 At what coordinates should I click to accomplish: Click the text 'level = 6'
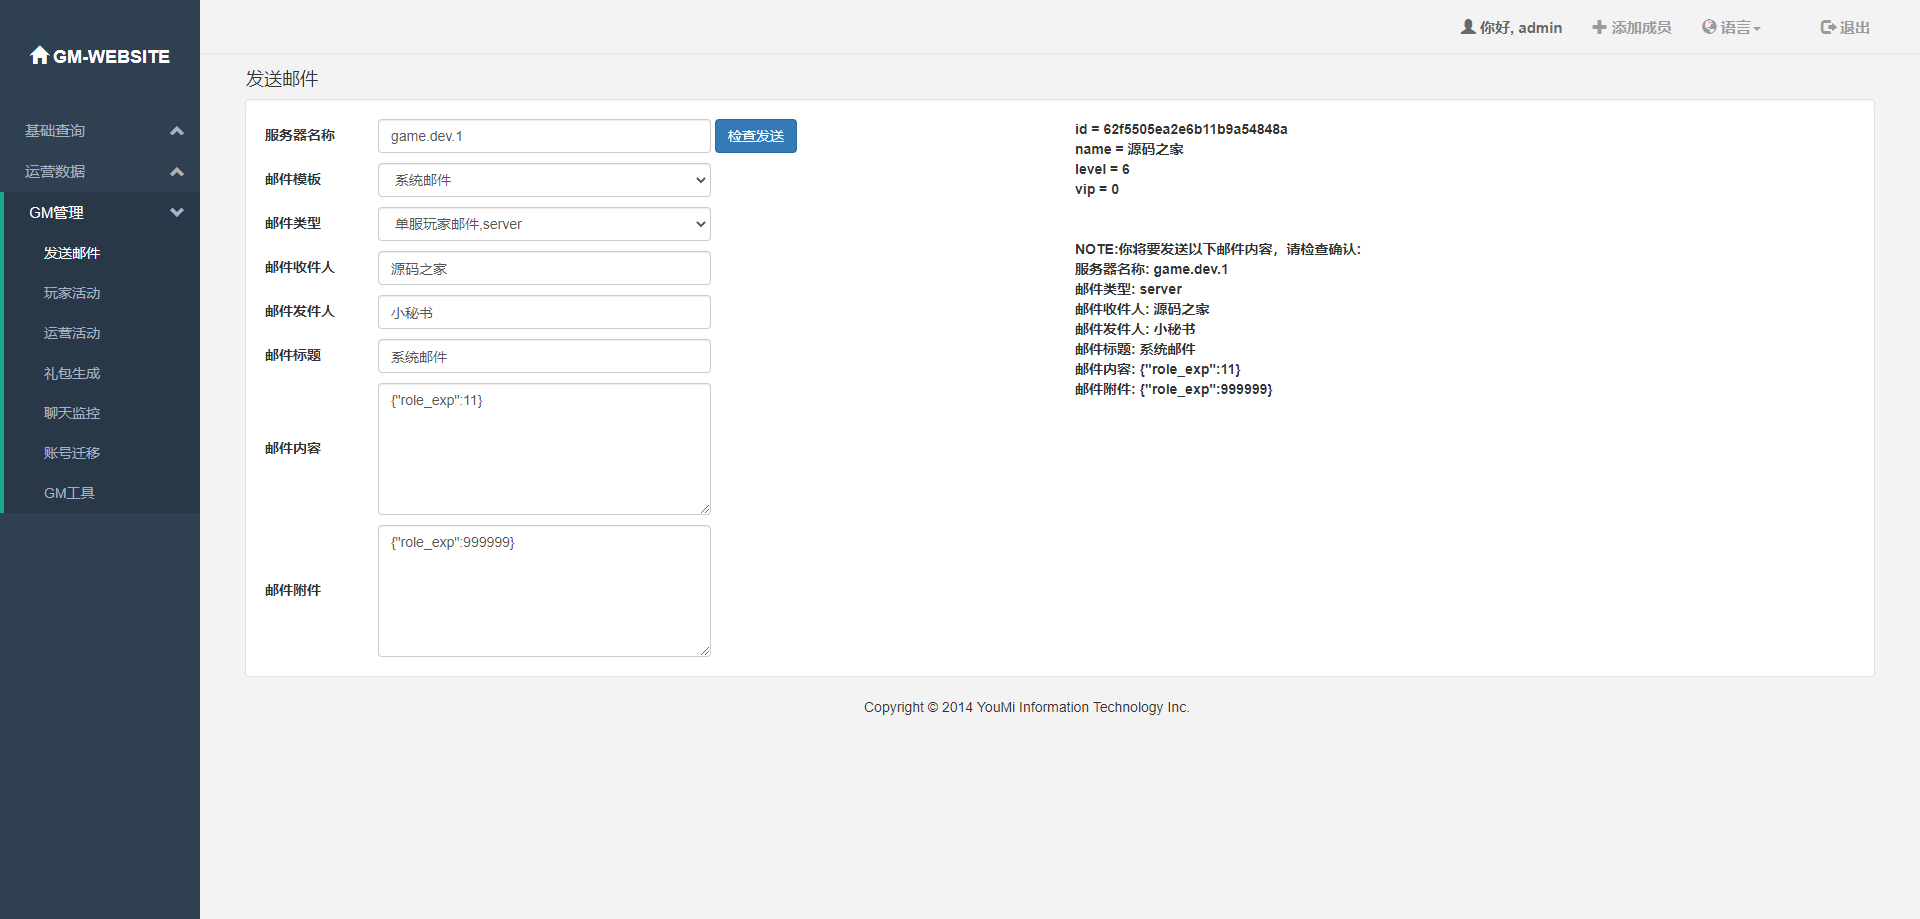pyautogui.click(x=1102, y=169)
